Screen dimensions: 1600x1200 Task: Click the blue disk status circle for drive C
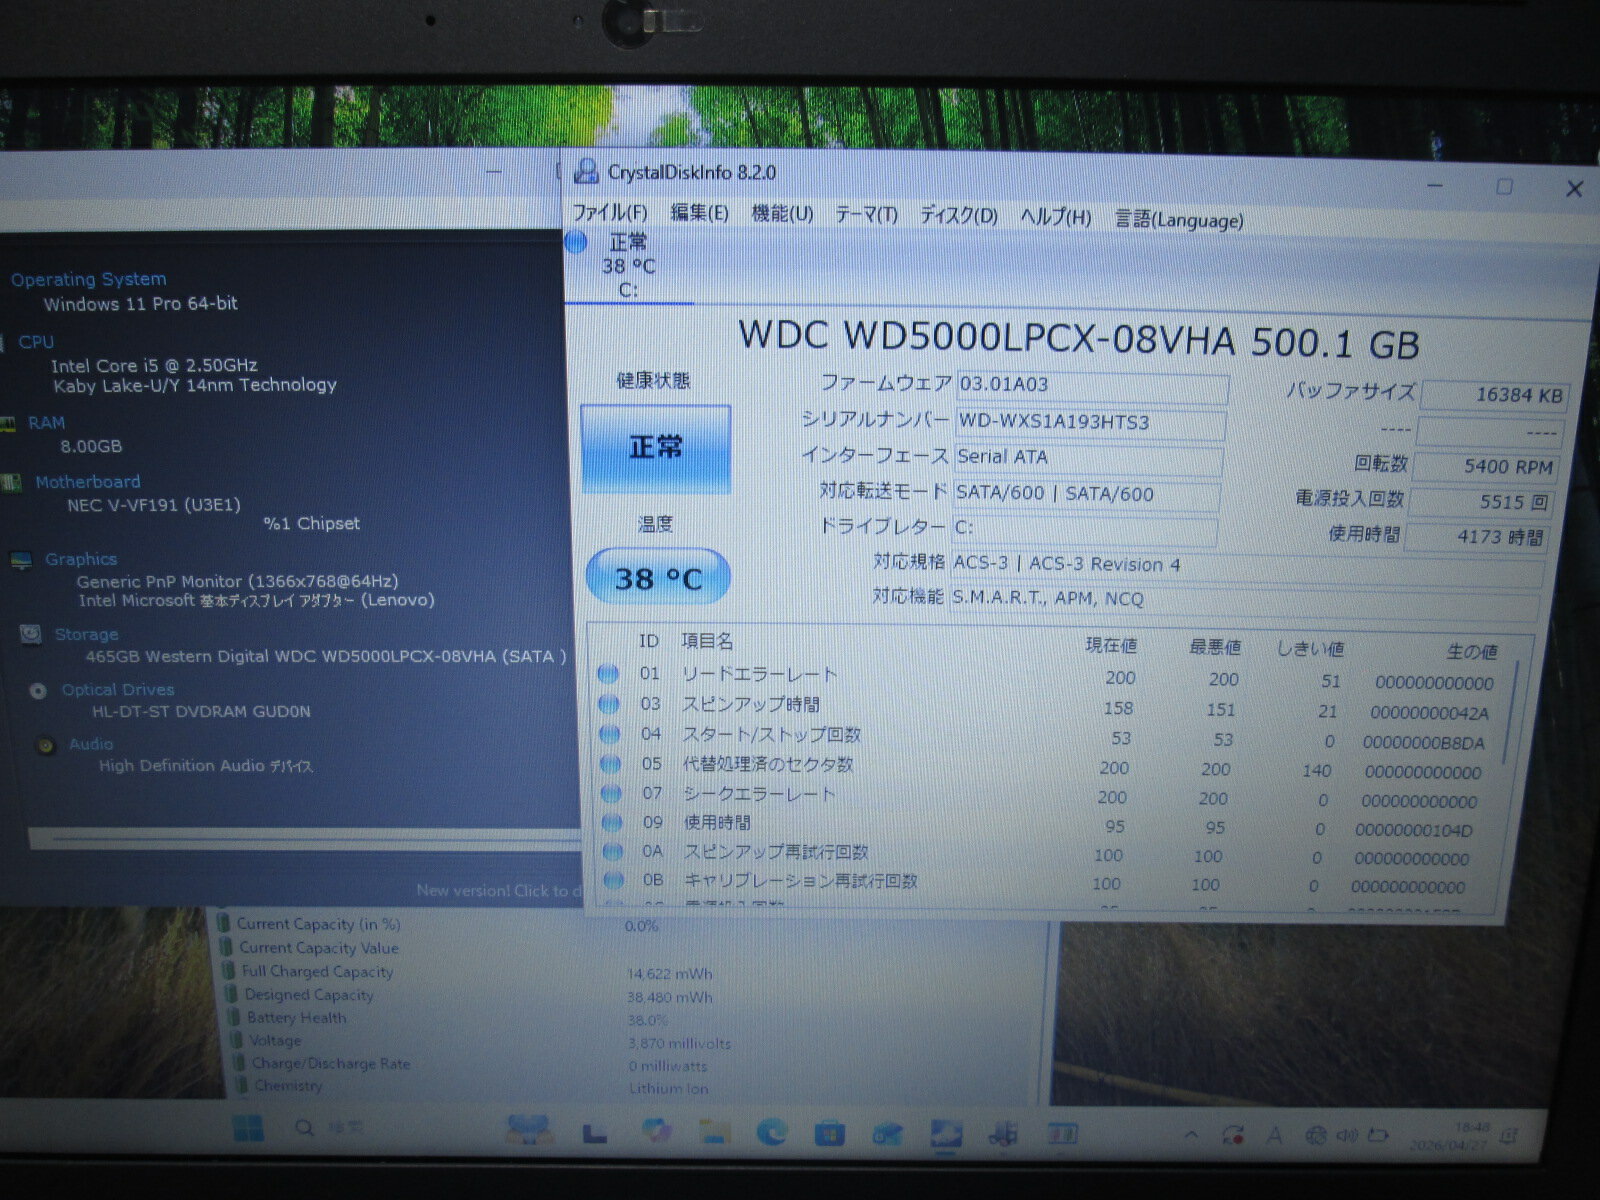coord(576,242)
